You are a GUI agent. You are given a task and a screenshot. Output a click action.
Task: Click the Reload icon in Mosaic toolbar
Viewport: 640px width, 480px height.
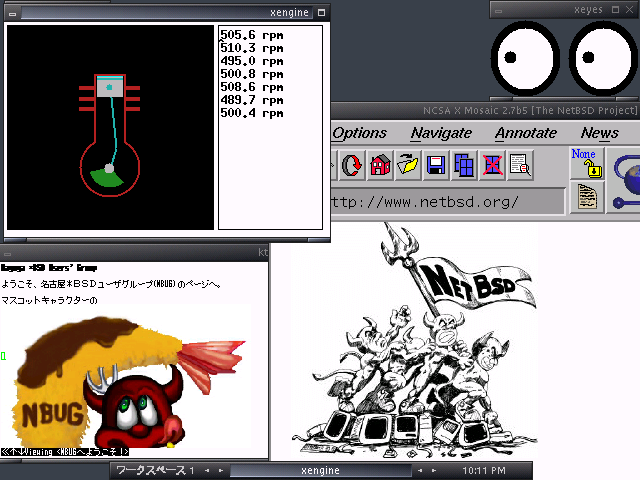[x=351, y=165]
